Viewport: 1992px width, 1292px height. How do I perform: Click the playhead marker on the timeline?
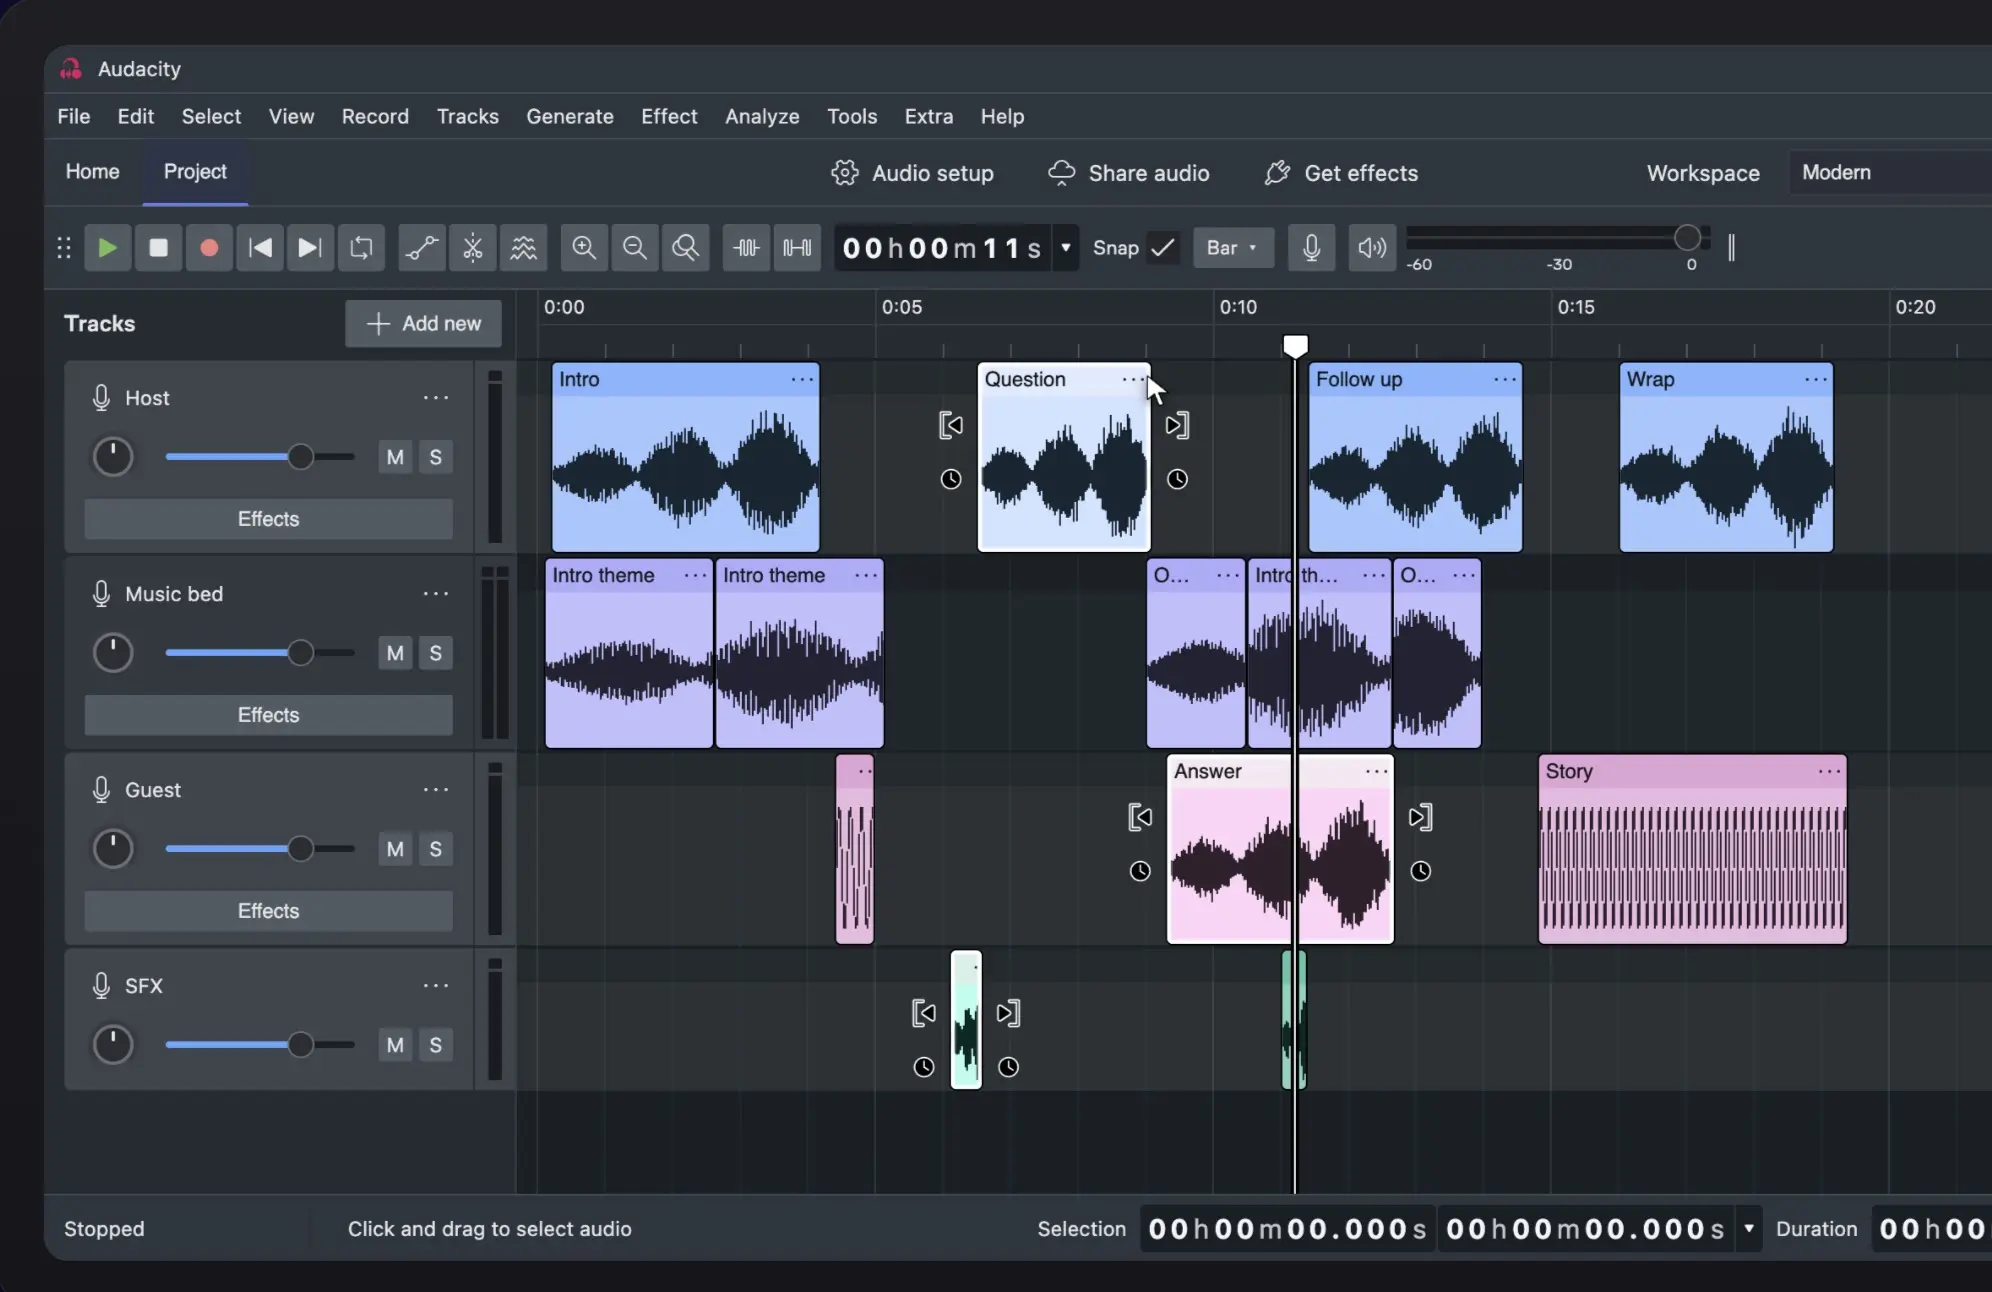coord(1295,346)
